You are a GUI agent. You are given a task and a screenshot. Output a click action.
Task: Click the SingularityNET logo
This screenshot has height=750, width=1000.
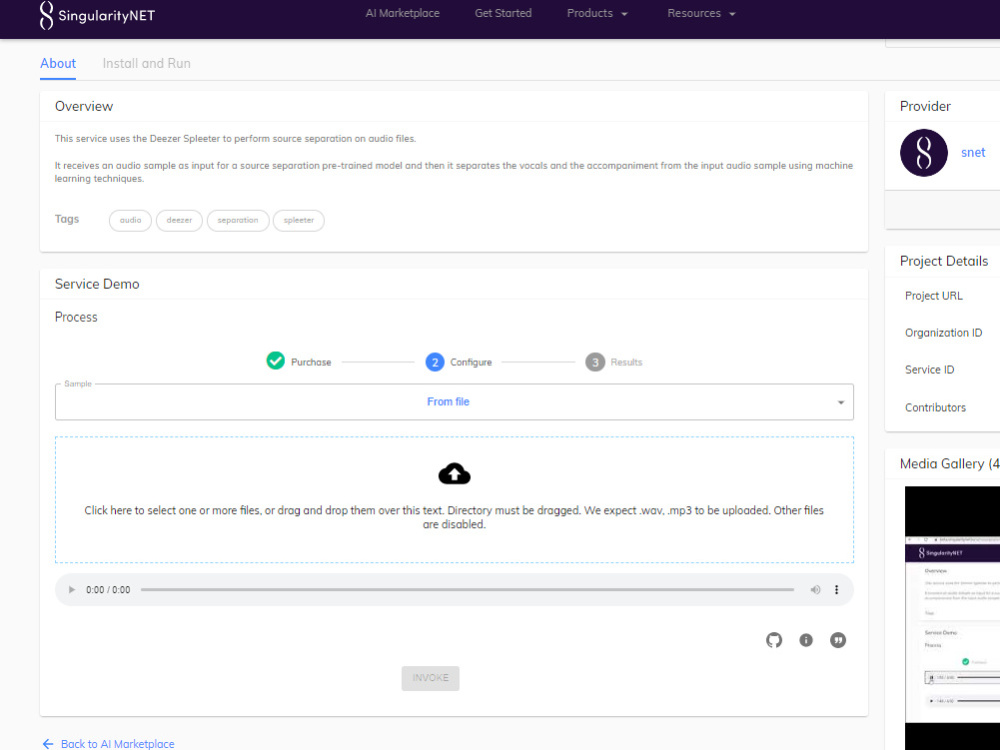click(x=97, y=15)
